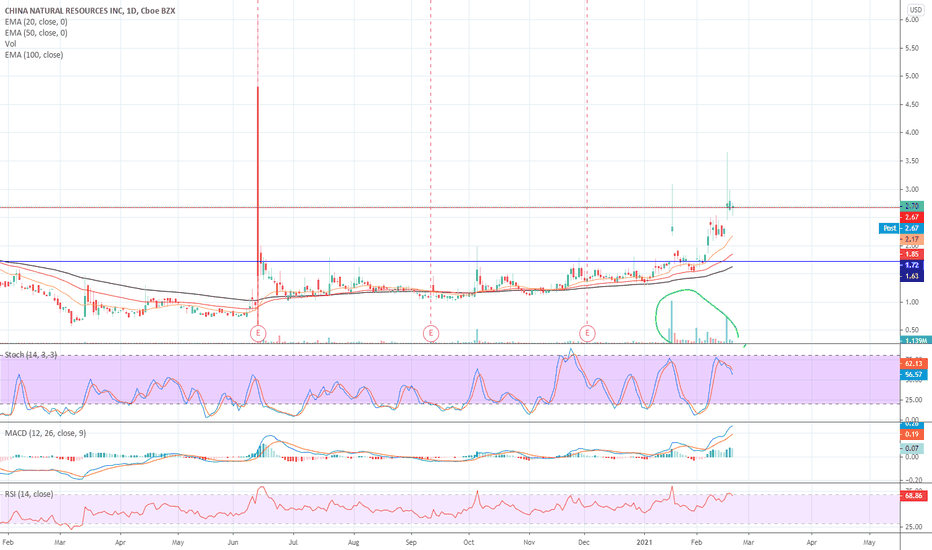Click the earnings E marker near December
The width and height of the screenshot is (932, 550).
[587, 334]
